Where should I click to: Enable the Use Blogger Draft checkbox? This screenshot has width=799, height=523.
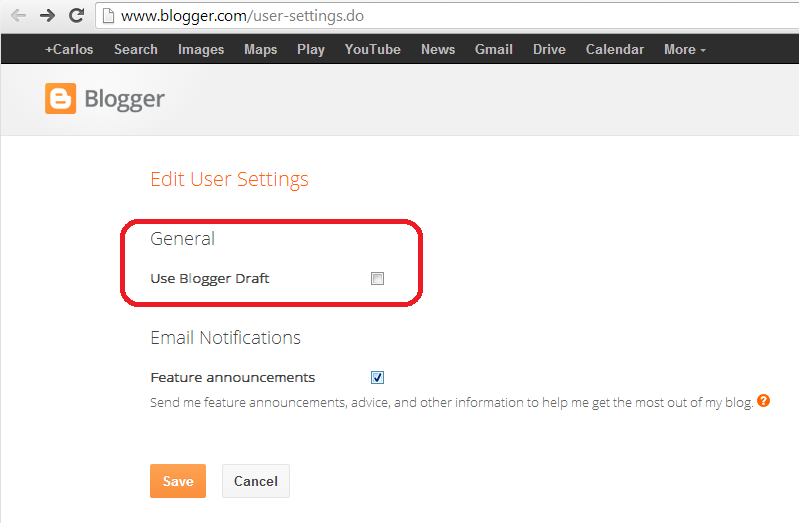coord(377,278)
